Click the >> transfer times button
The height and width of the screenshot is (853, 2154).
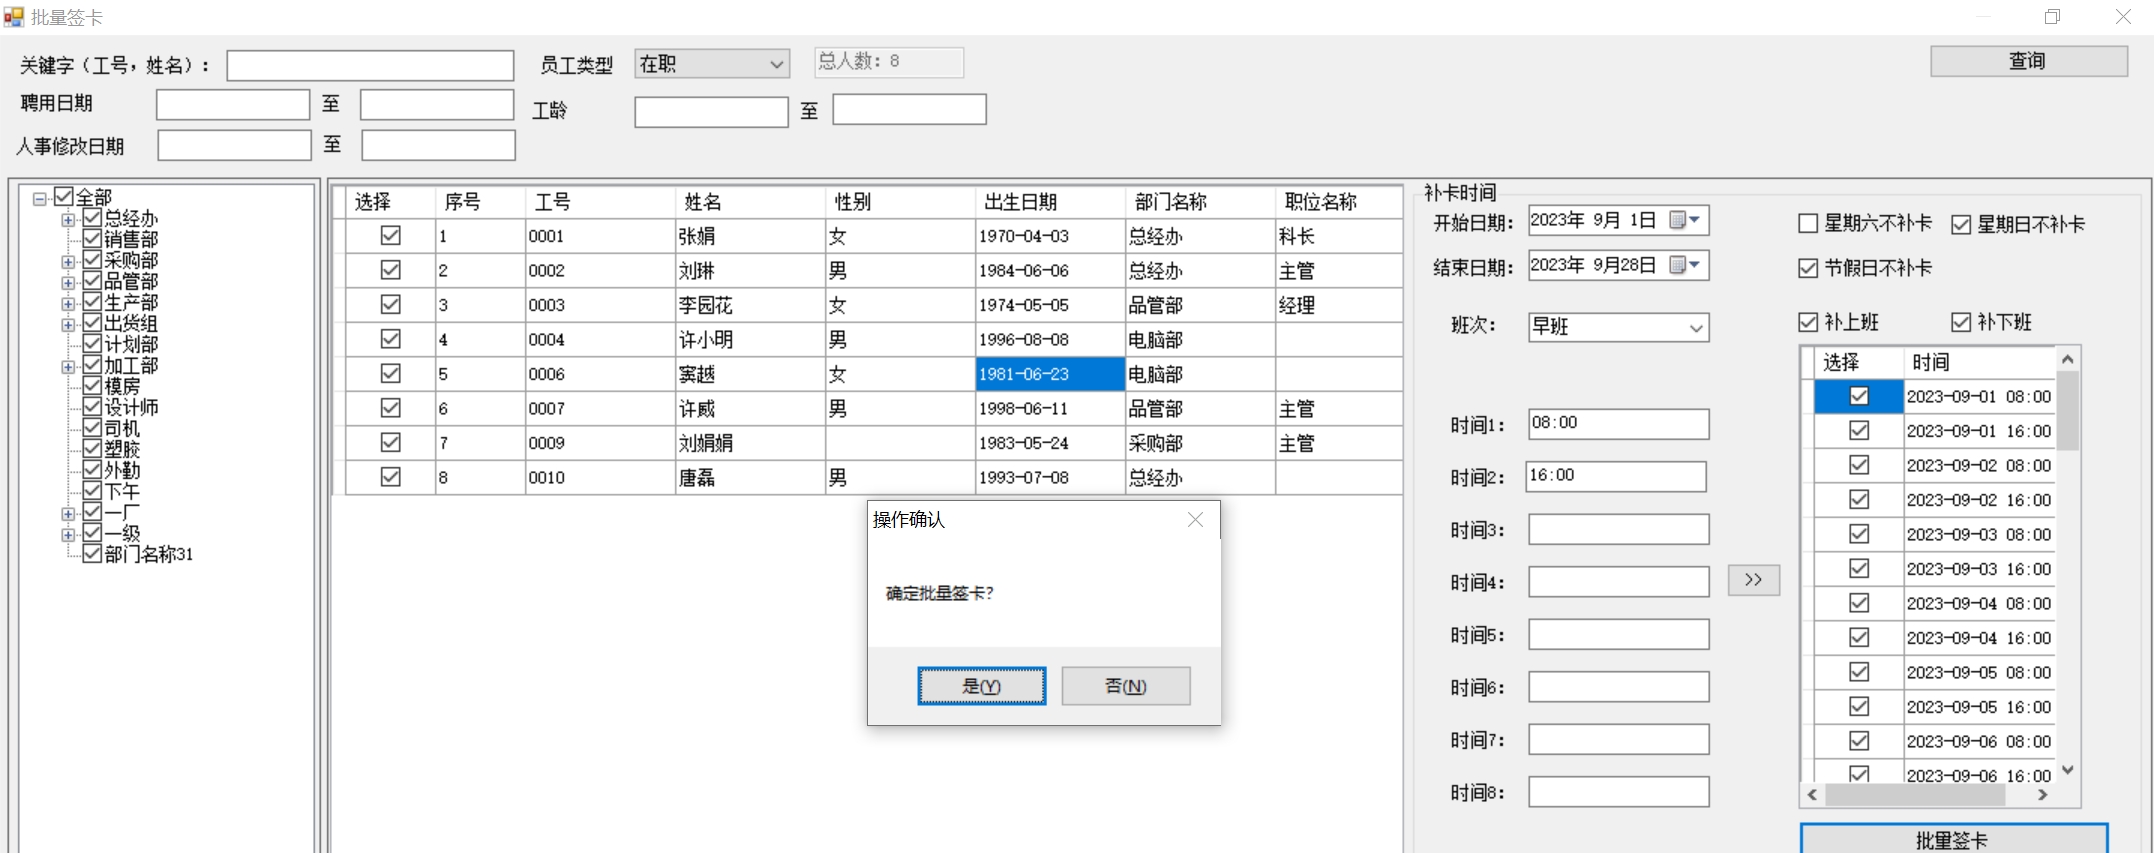[1753, 580]
